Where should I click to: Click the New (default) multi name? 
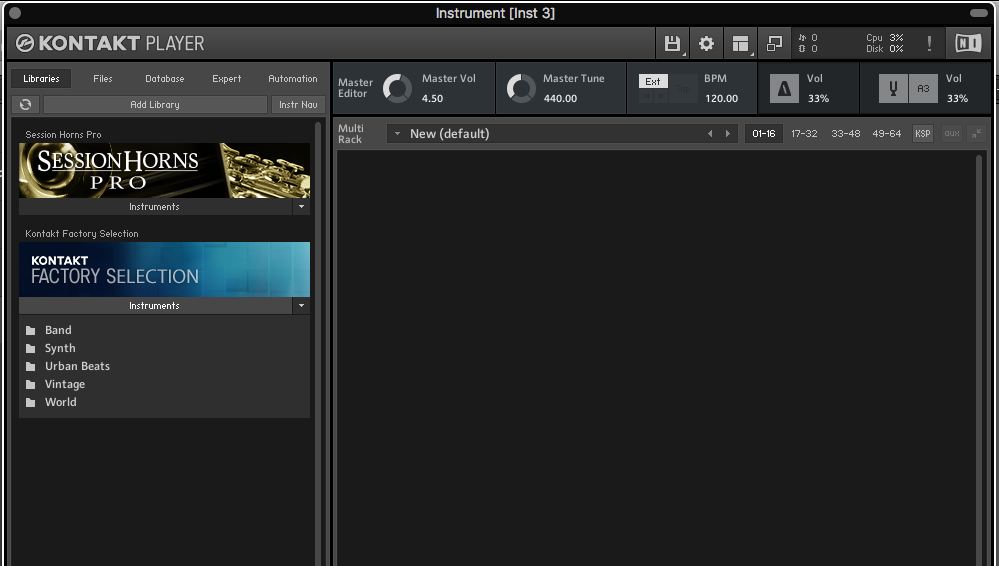(449, 134)
